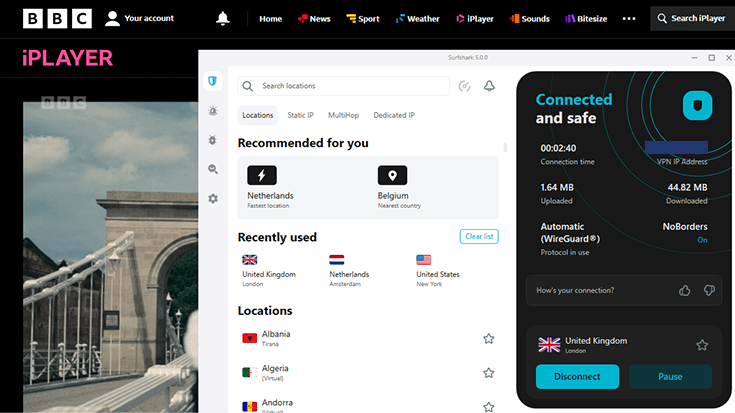Connect to Netherlands fastest location
Image resolution: width=735 pixels, height=413 pixels.
click(x=270, y=187)
